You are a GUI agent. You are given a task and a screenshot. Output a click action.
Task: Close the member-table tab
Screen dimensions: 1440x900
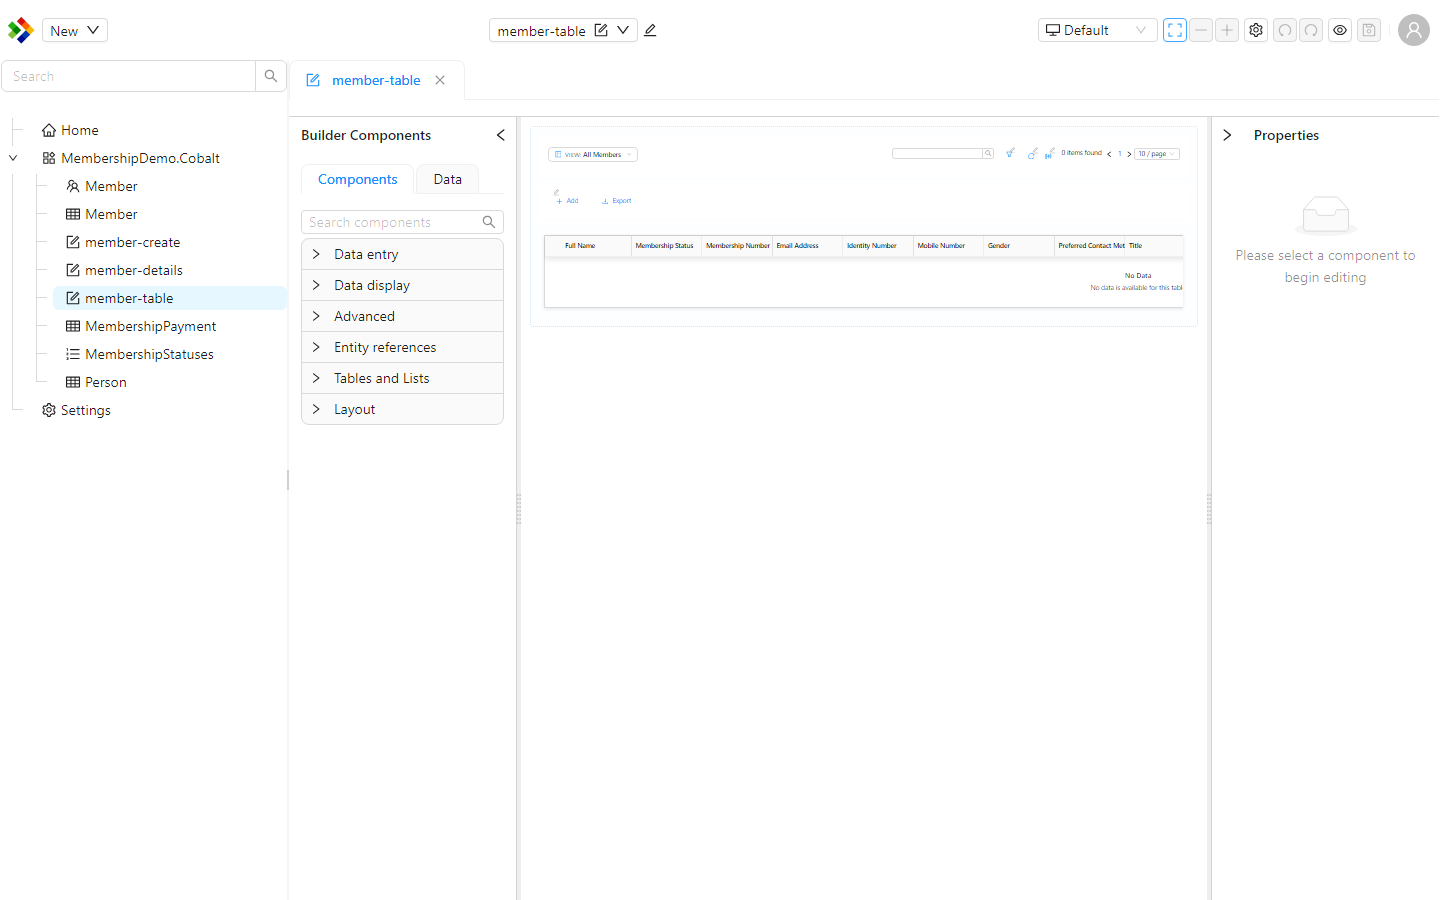click(440, 80)
